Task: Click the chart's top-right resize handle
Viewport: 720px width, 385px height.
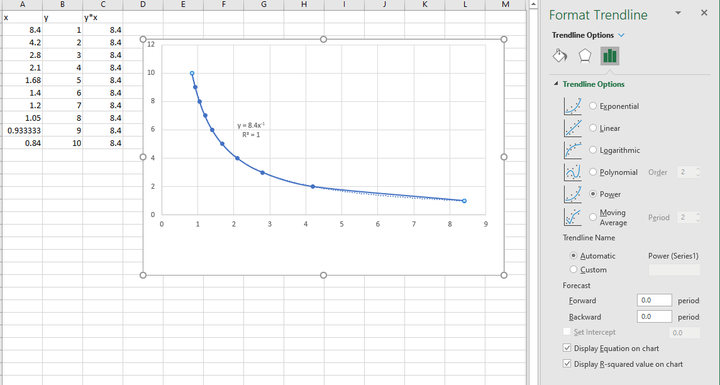Action: tap(504, 40)
